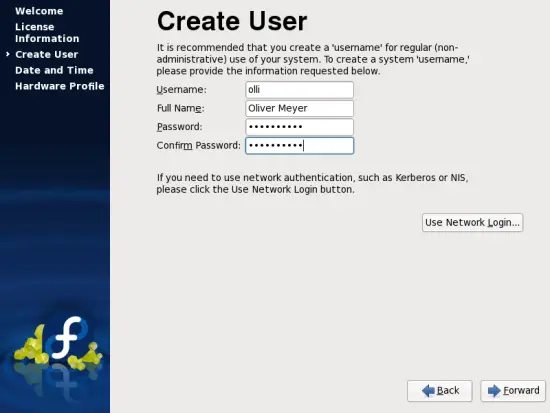Select Hardware Profile in the sidebar
Screen dimensions: 550x413
click(x=60, y=86)
